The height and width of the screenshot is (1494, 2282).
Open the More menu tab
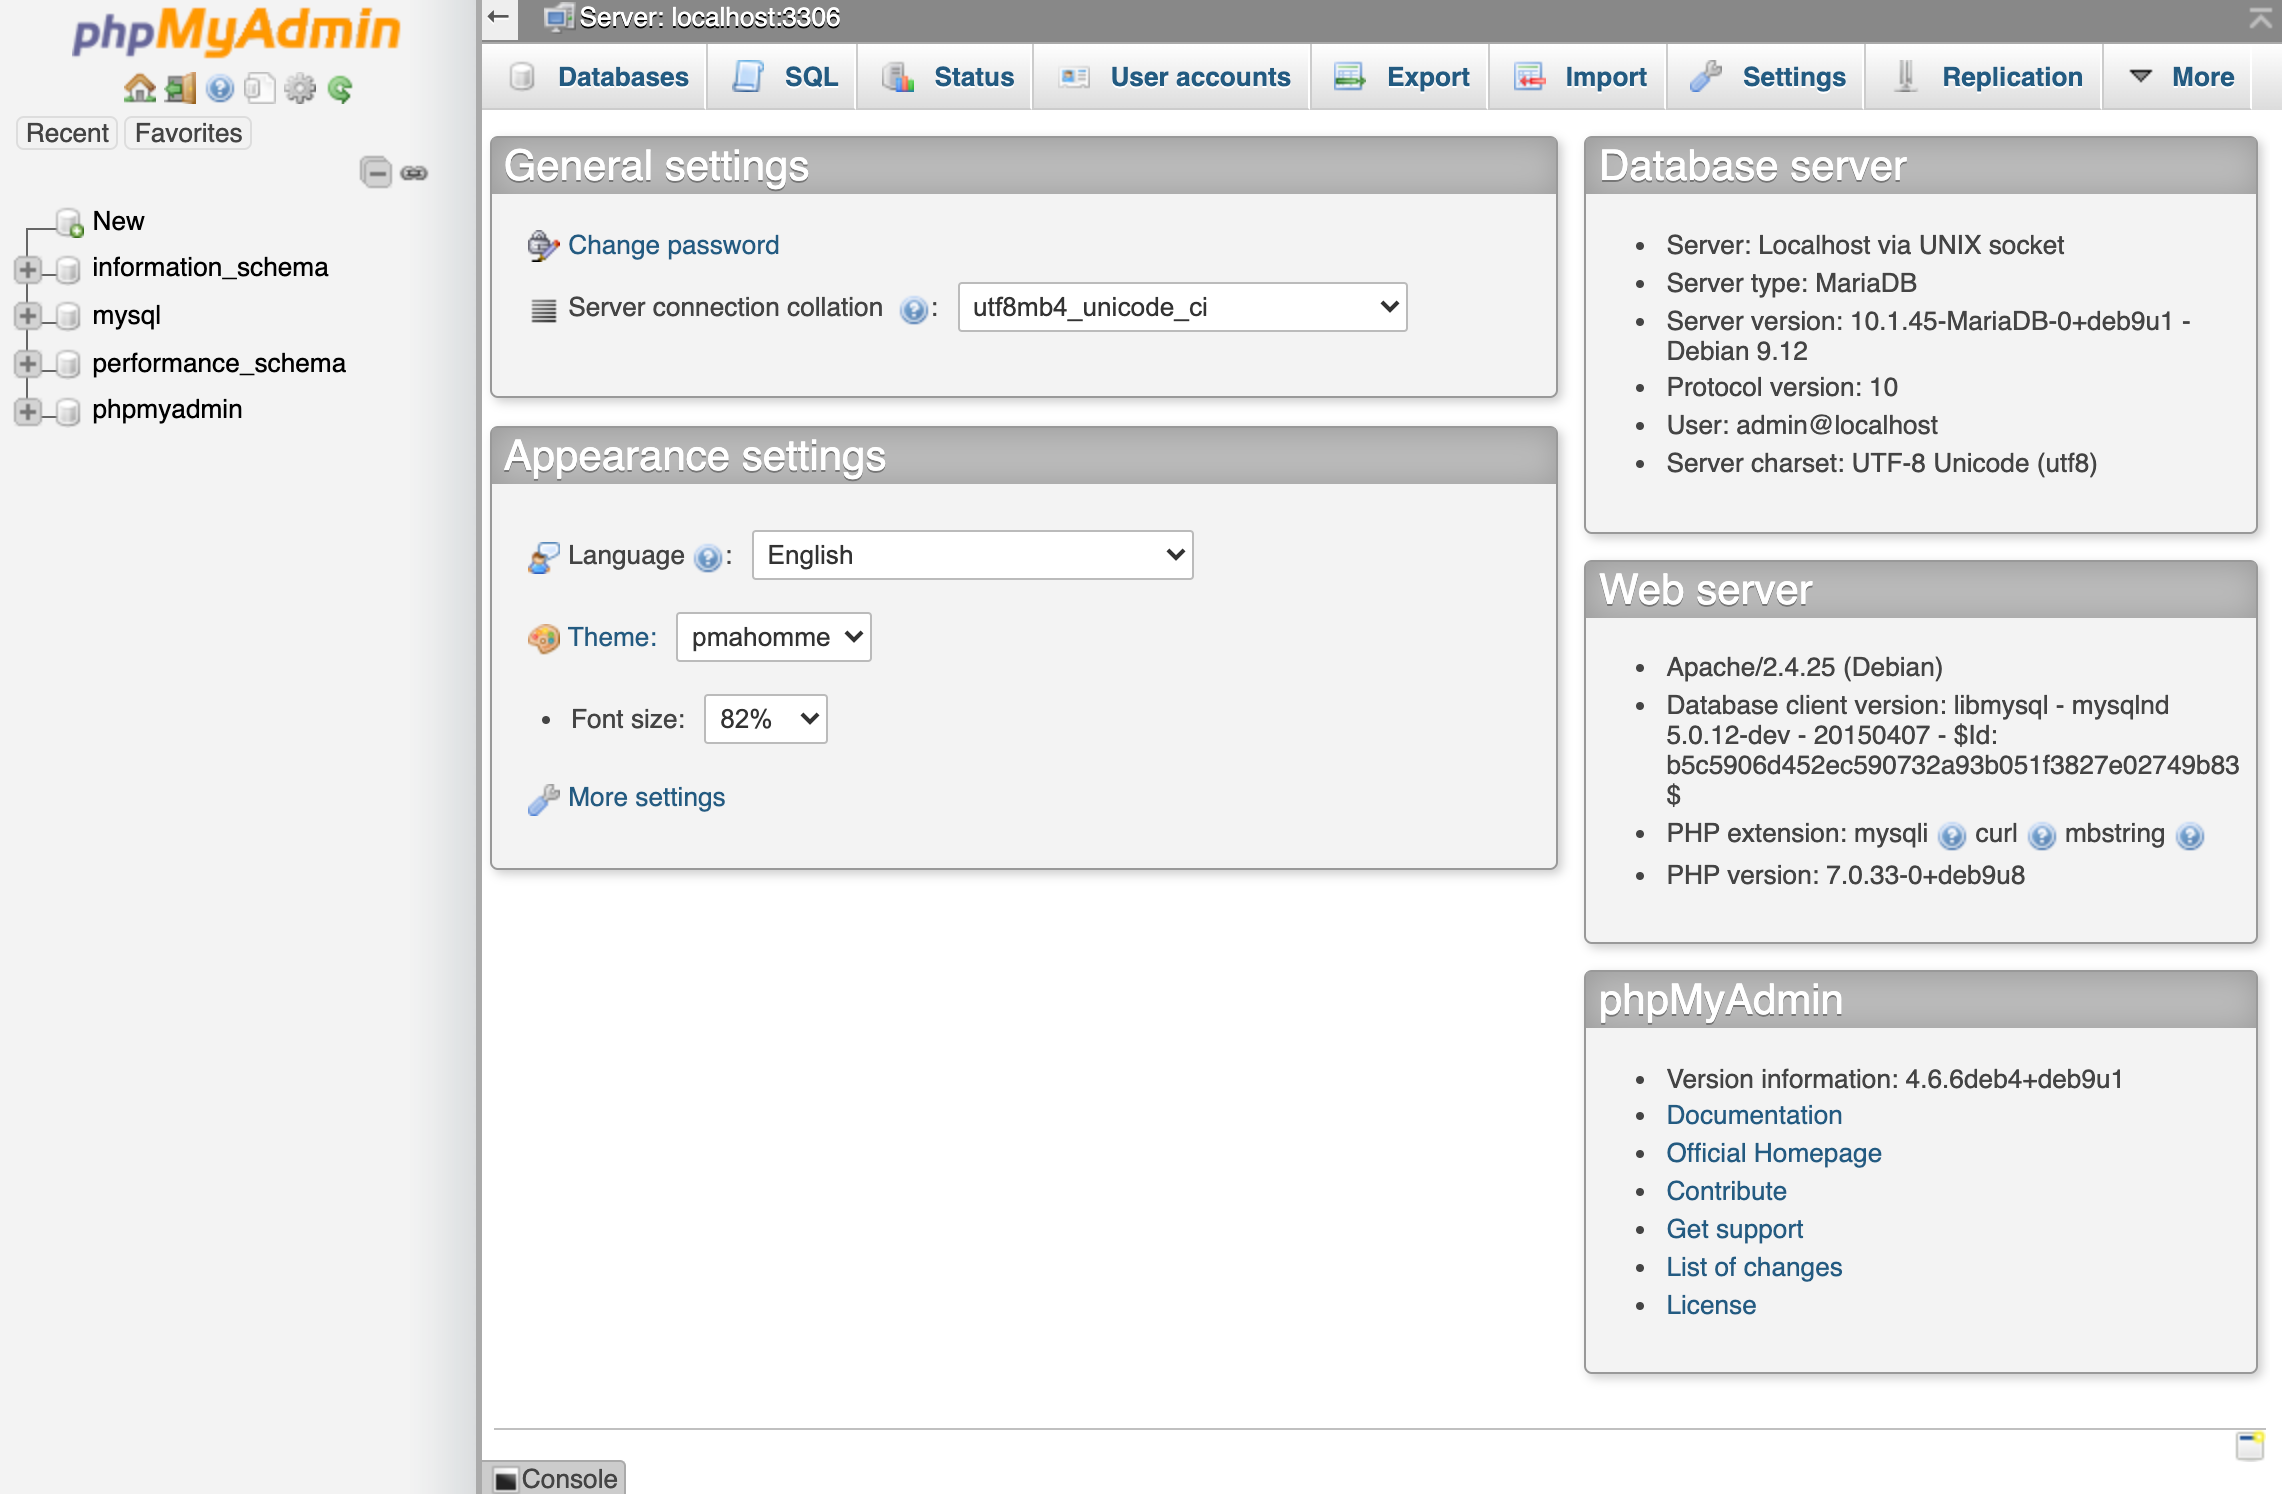click(2187, 77)
